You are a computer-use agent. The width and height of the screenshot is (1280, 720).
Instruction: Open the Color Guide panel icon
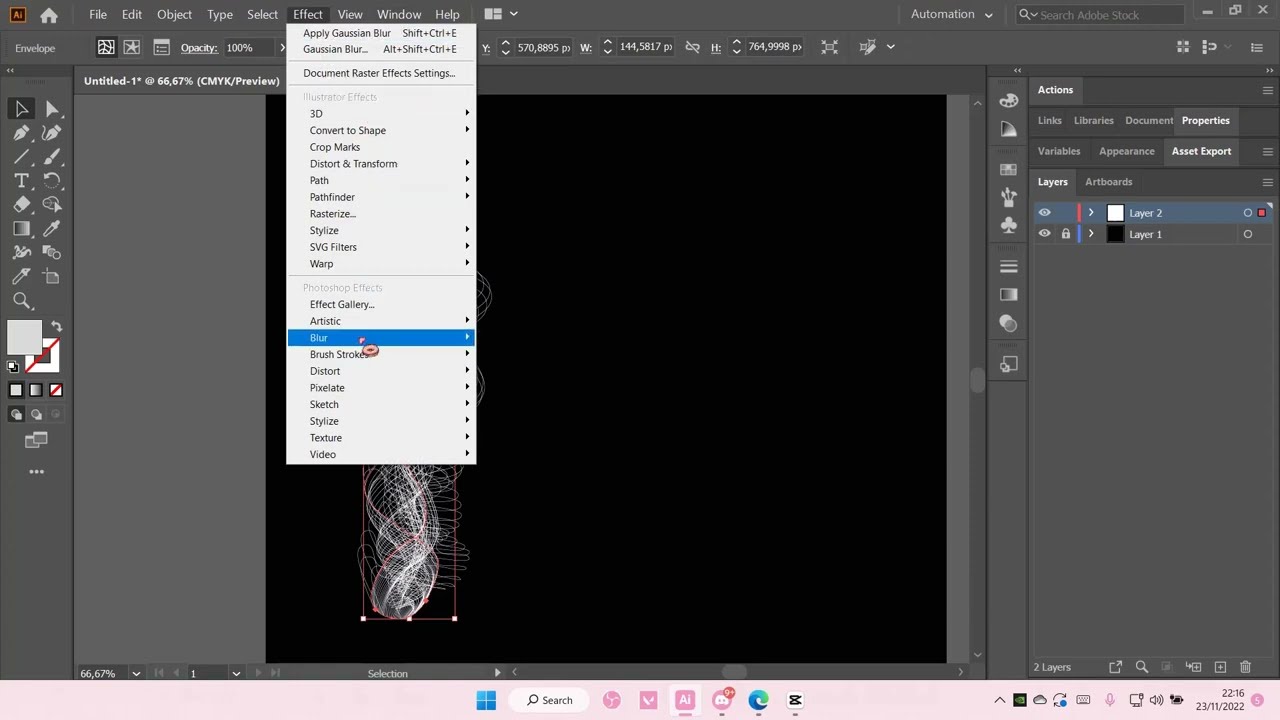(1008, 129)
